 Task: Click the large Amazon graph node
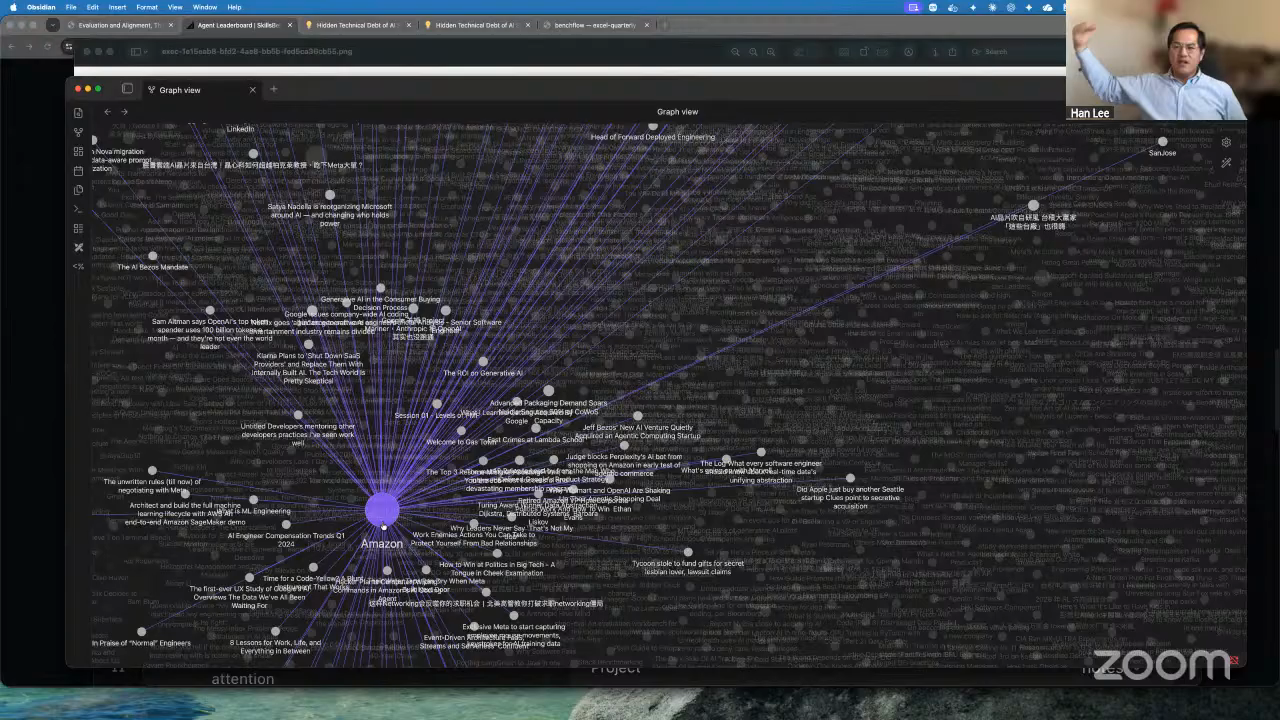[x=382, y=510]
